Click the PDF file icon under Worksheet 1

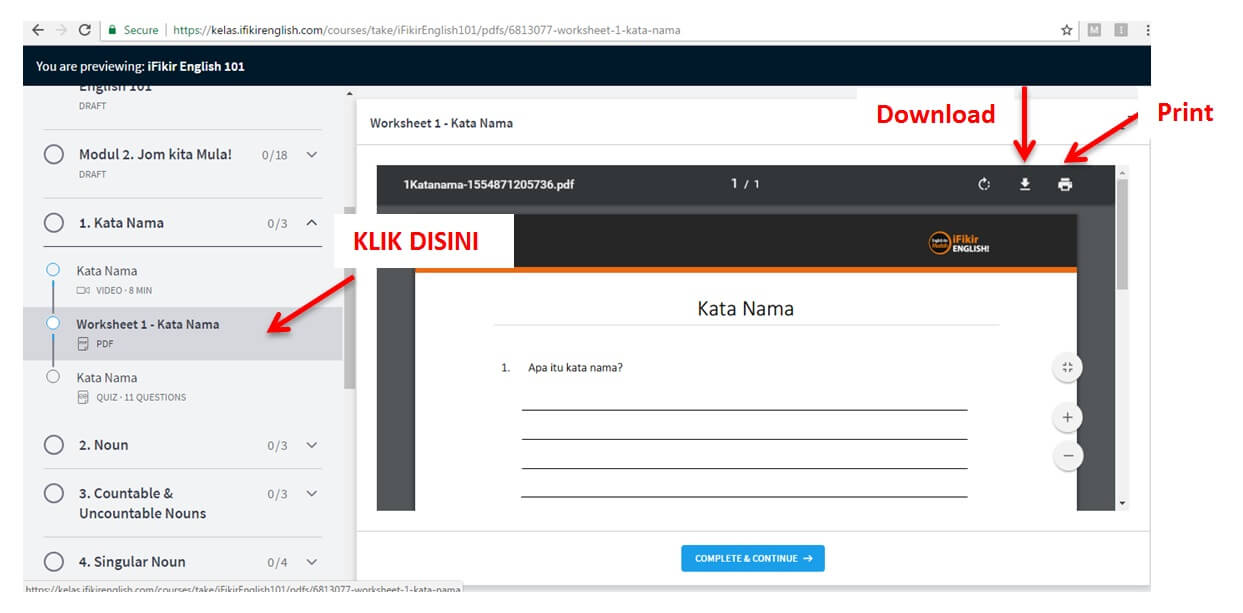(83, 343)
